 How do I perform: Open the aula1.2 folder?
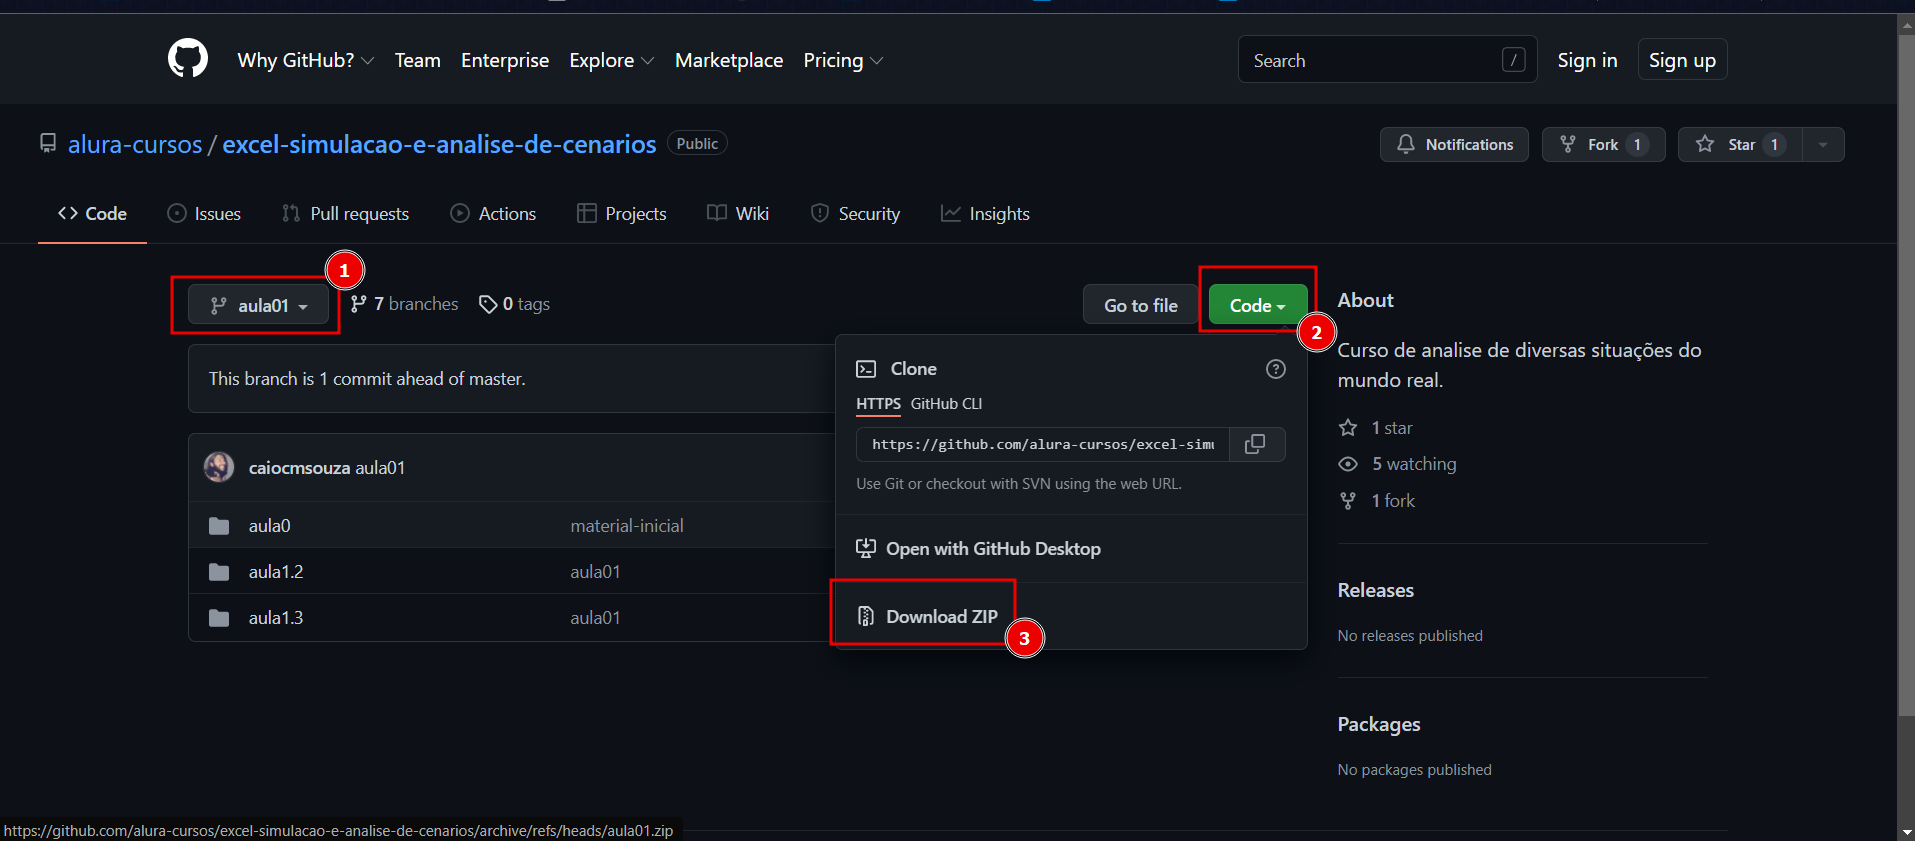click(x=276, y=572)
